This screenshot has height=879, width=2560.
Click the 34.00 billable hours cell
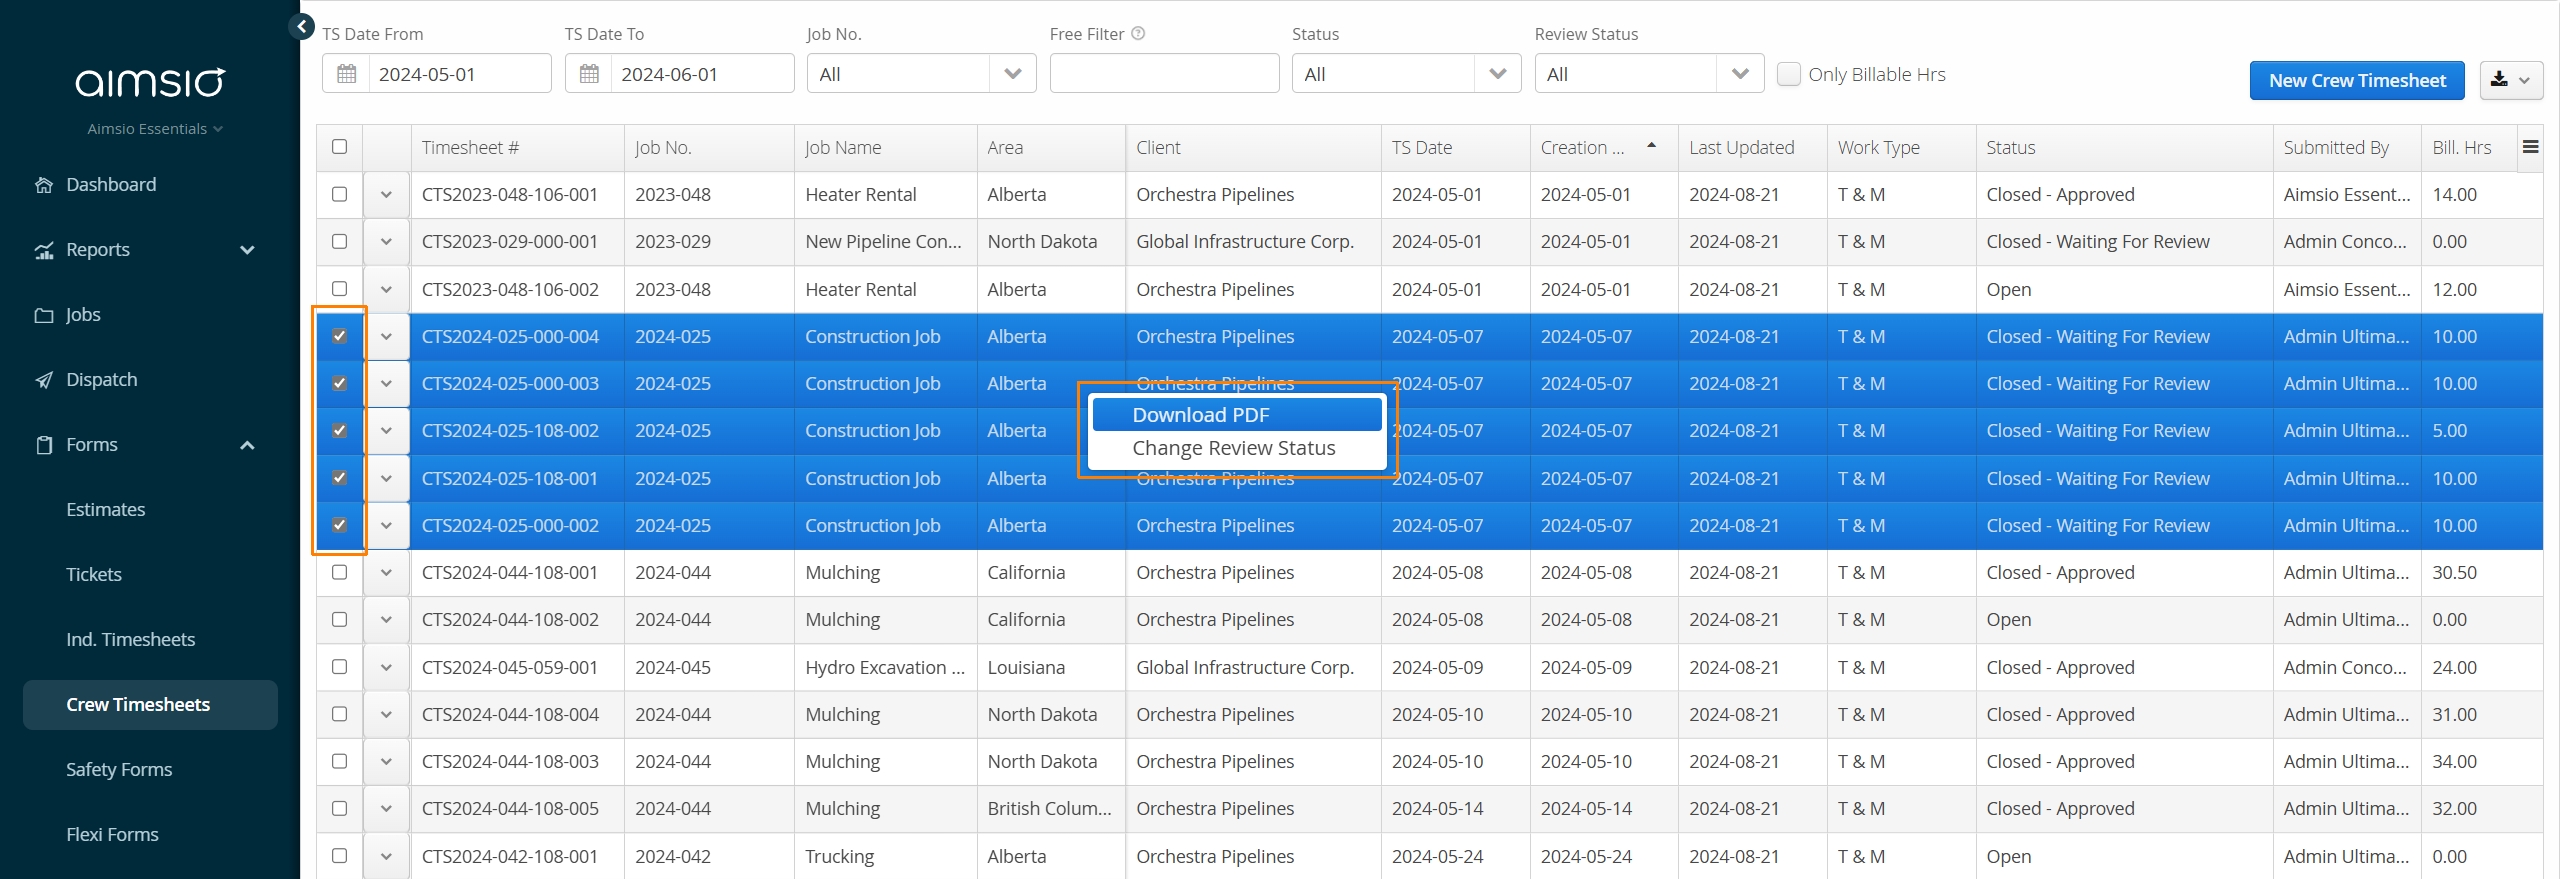click(x=2482, y=761)
